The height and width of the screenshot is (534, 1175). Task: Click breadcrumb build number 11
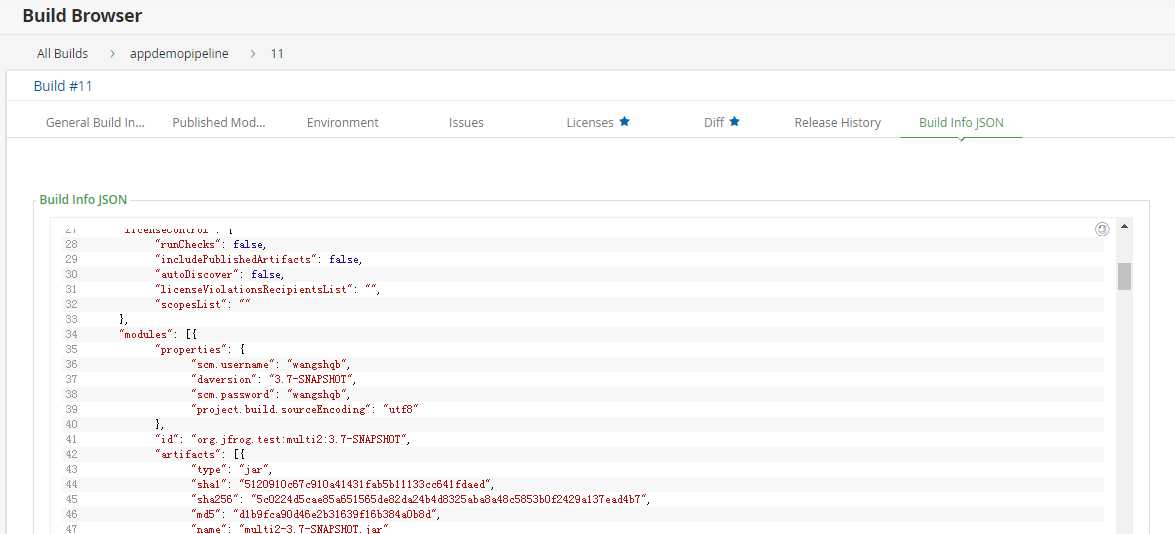277,53
